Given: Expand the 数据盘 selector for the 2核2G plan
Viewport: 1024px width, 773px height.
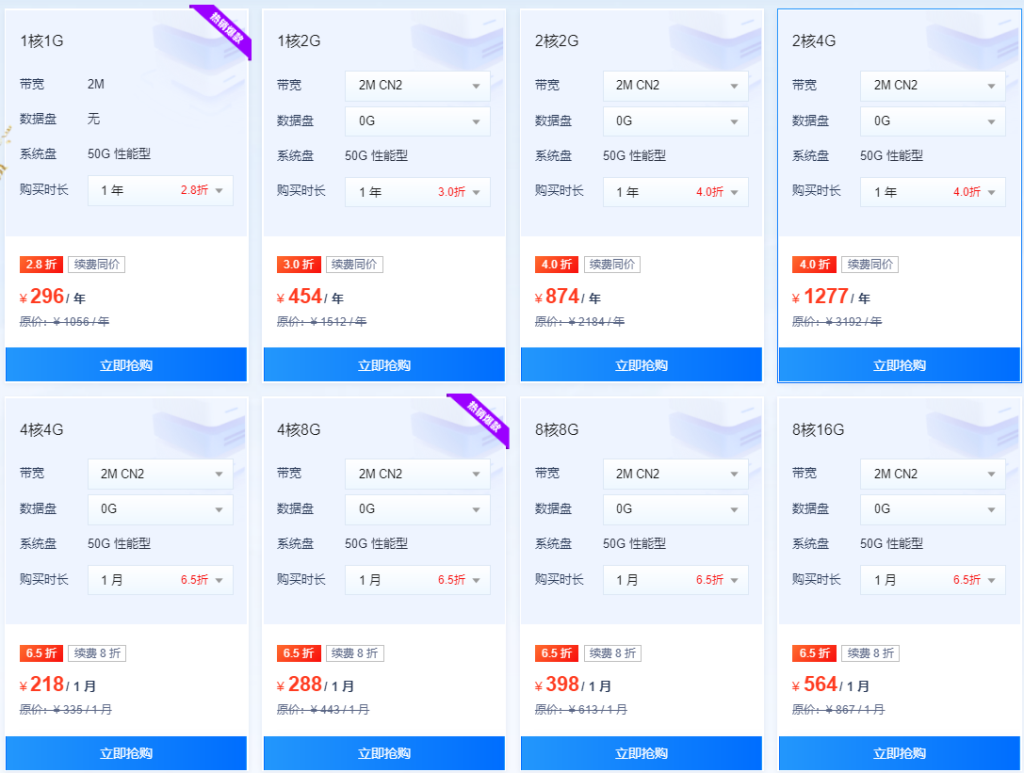Looking at the screenshot, I should 675,121.
